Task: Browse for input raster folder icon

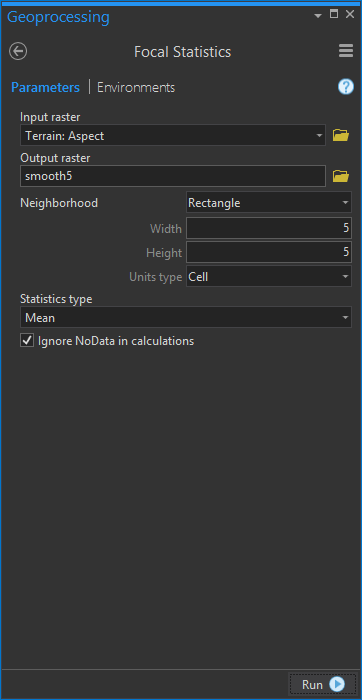Action: (x=341, y=135)
